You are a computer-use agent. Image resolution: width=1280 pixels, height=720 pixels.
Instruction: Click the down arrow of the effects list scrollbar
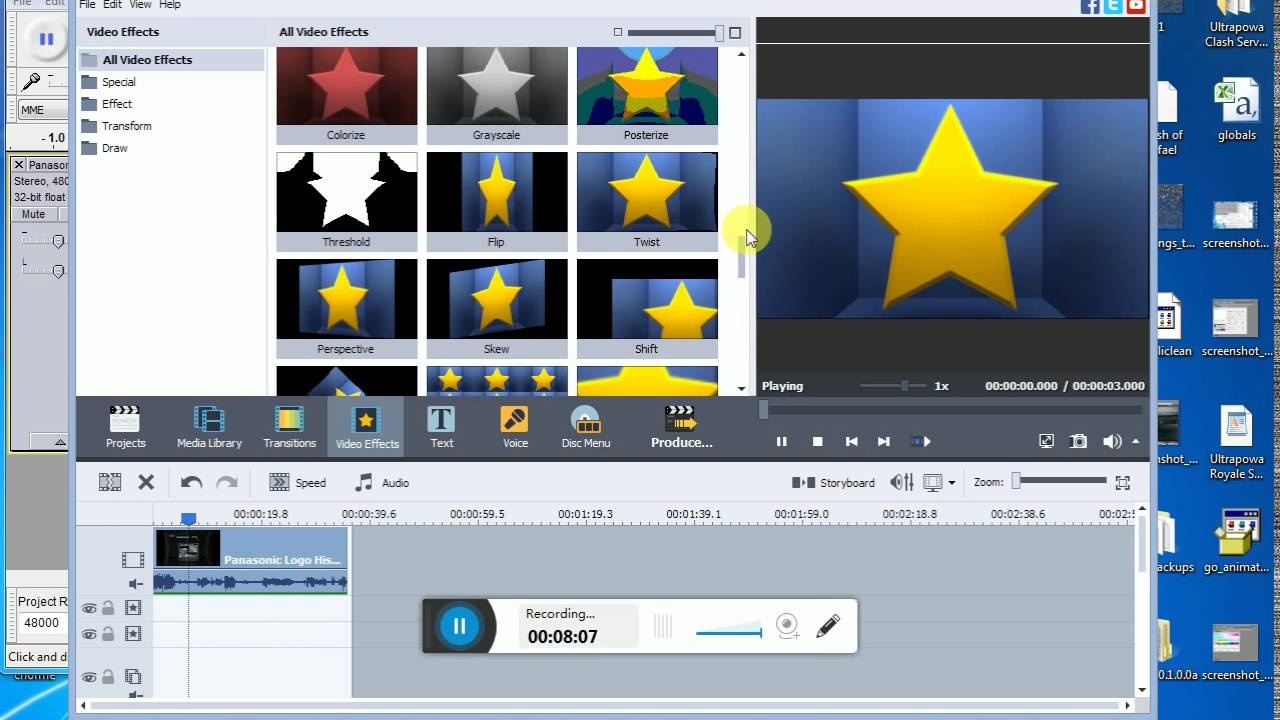tap(741, 388)
